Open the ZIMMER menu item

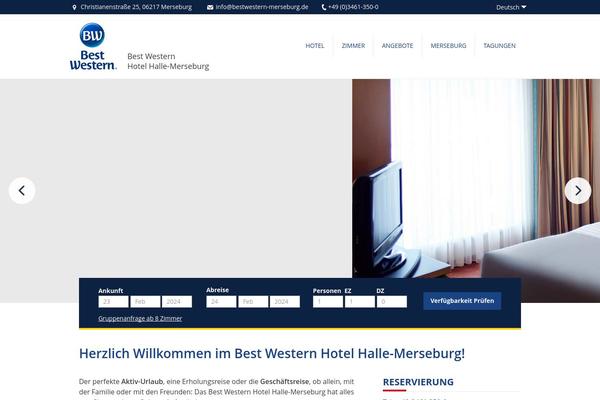tap(353, 46)
